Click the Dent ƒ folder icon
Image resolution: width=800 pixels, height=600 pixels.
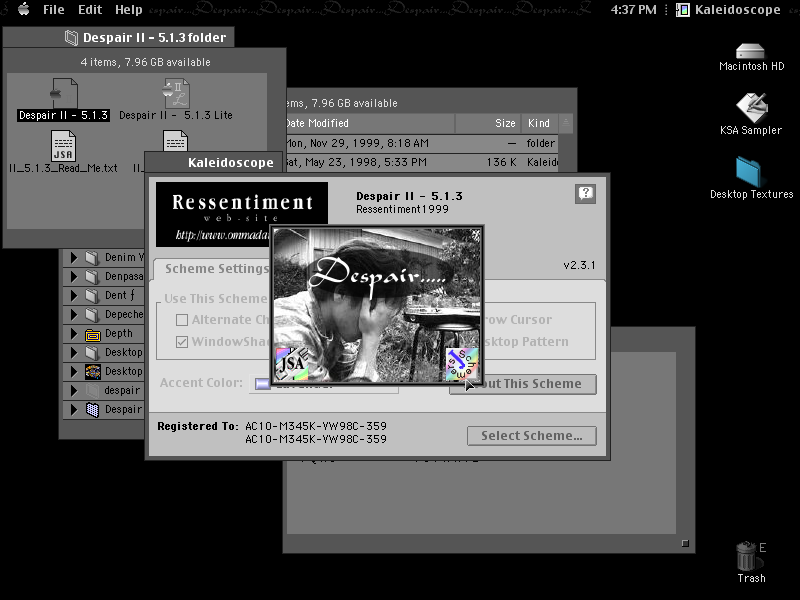click(92, 295)
